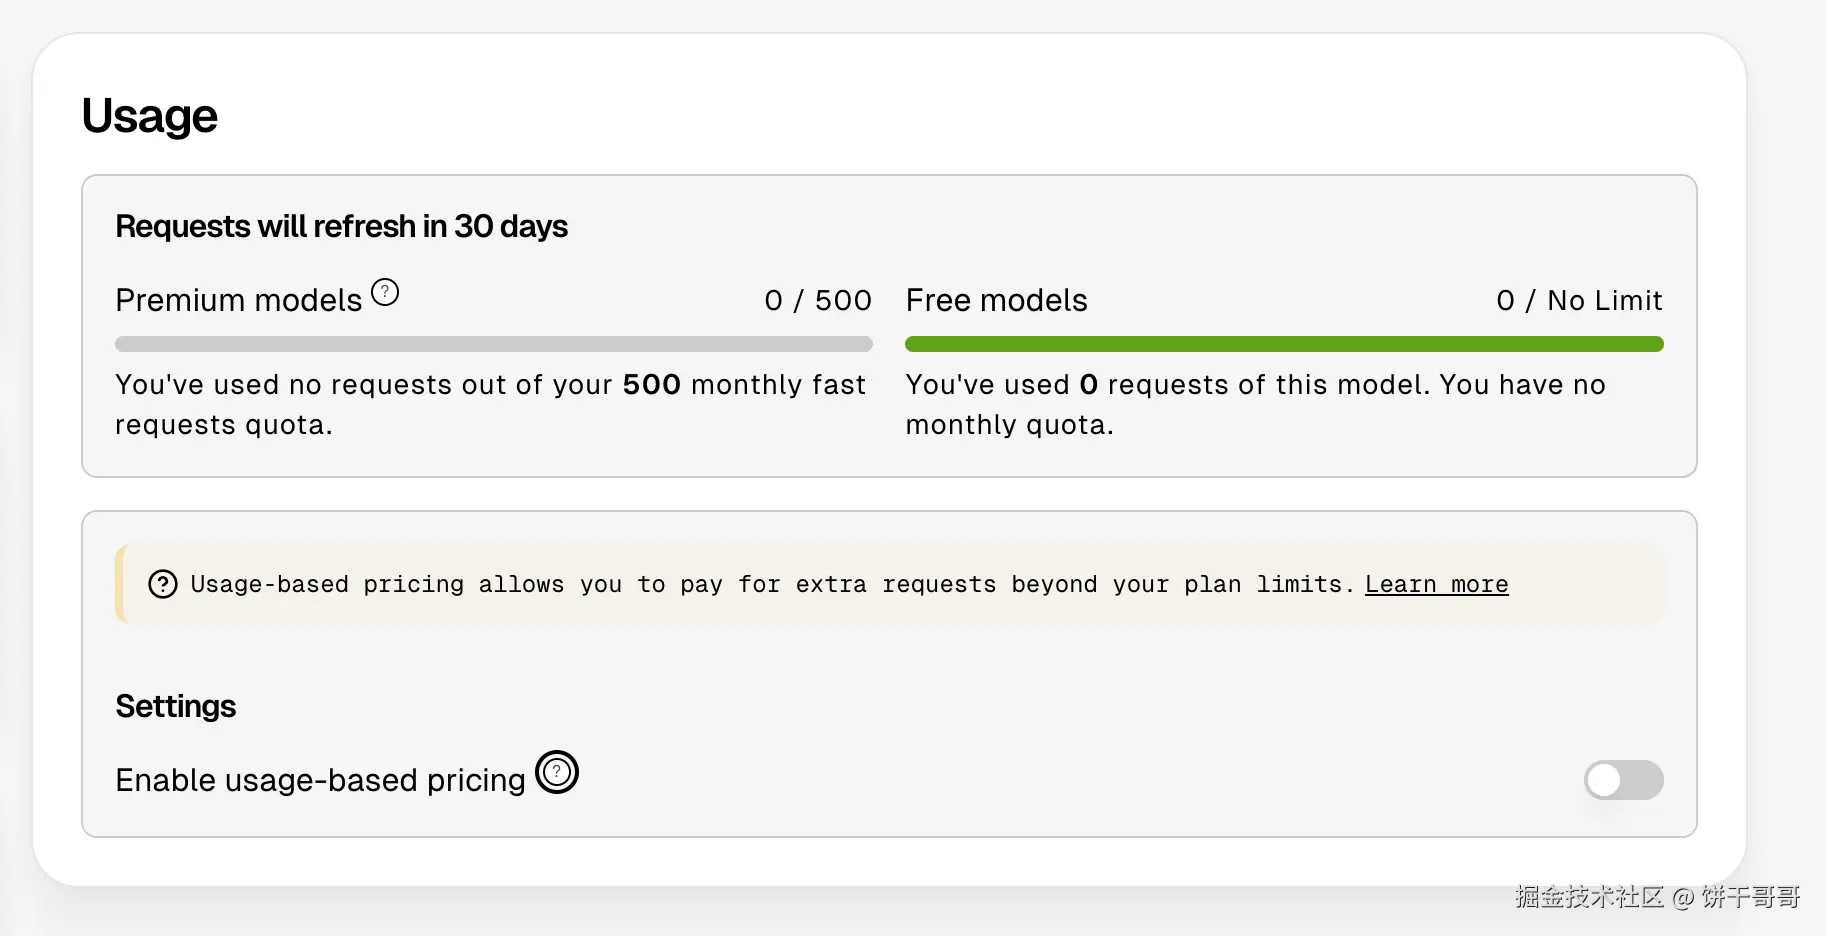Click the 'Enable usage-based pricing' label
Viewport: 1826px width, 936px height.
(x=320, y=780)
